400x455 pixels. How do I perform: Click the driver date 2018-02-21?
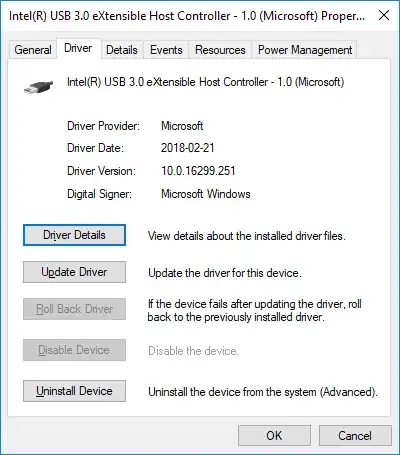[x=188, y=148]
